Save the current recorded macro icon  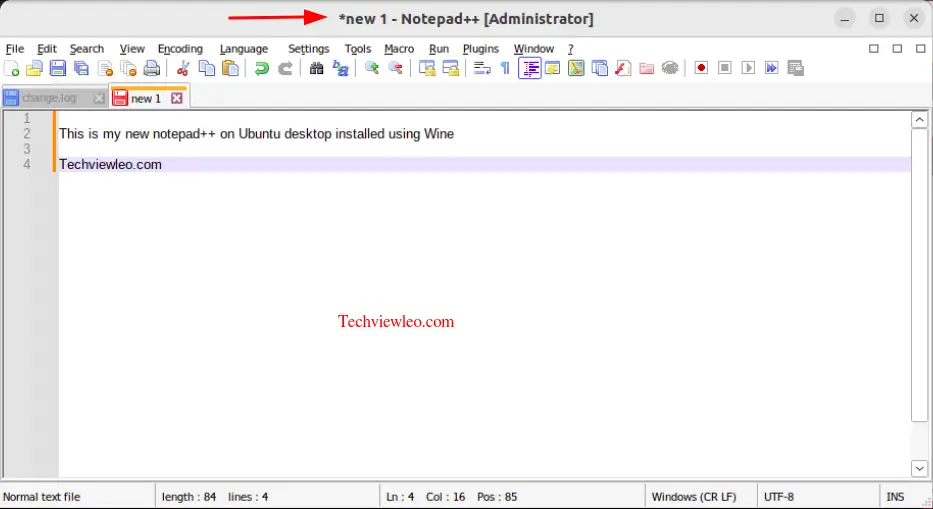pos(796,68)
